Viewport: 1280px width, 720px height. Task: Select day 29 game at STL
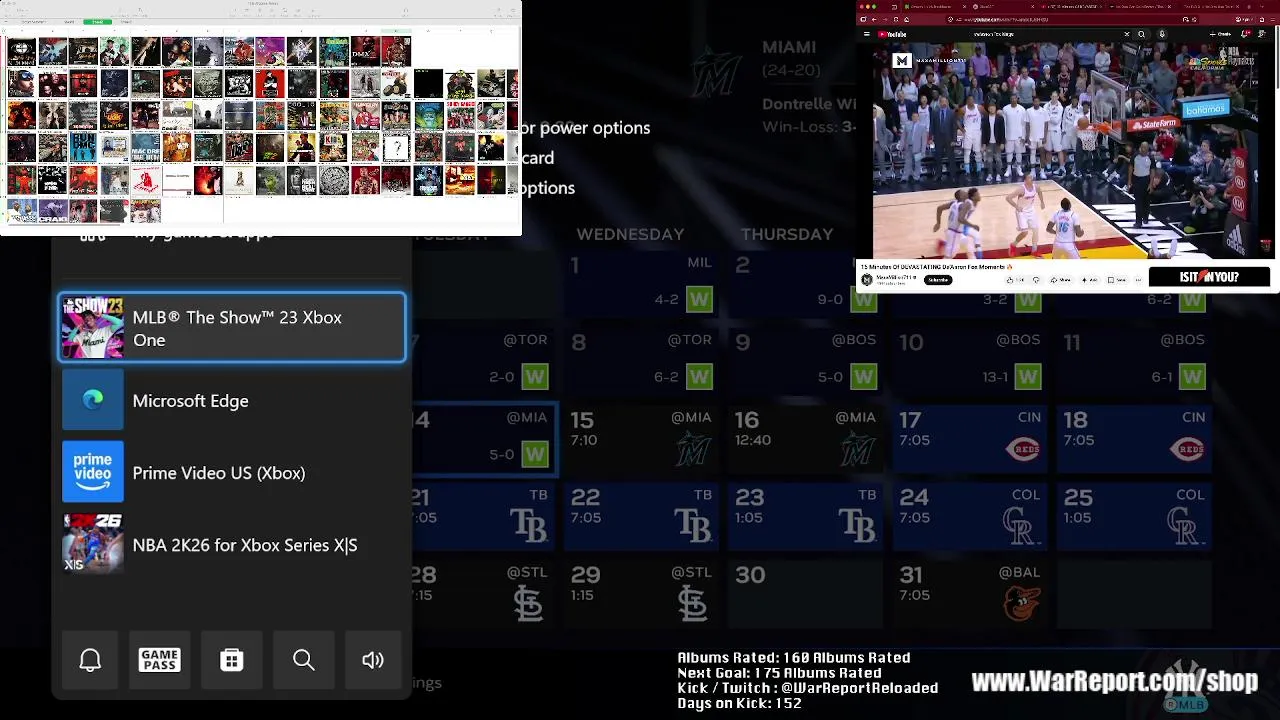[641, 594]
